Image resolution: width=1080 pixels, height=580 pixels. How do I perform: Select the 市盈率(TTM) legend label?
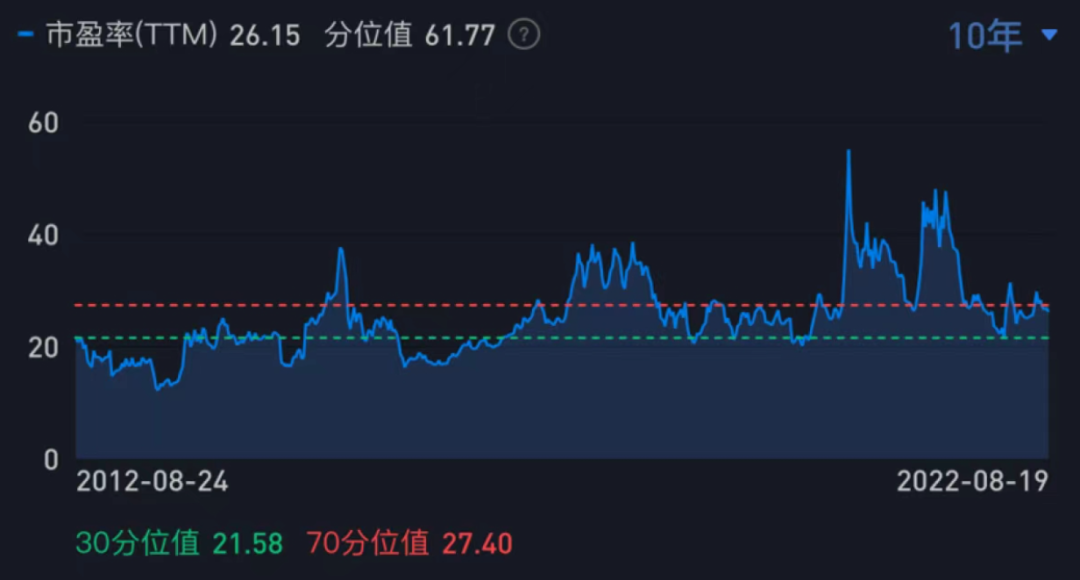tap(132, 35)
